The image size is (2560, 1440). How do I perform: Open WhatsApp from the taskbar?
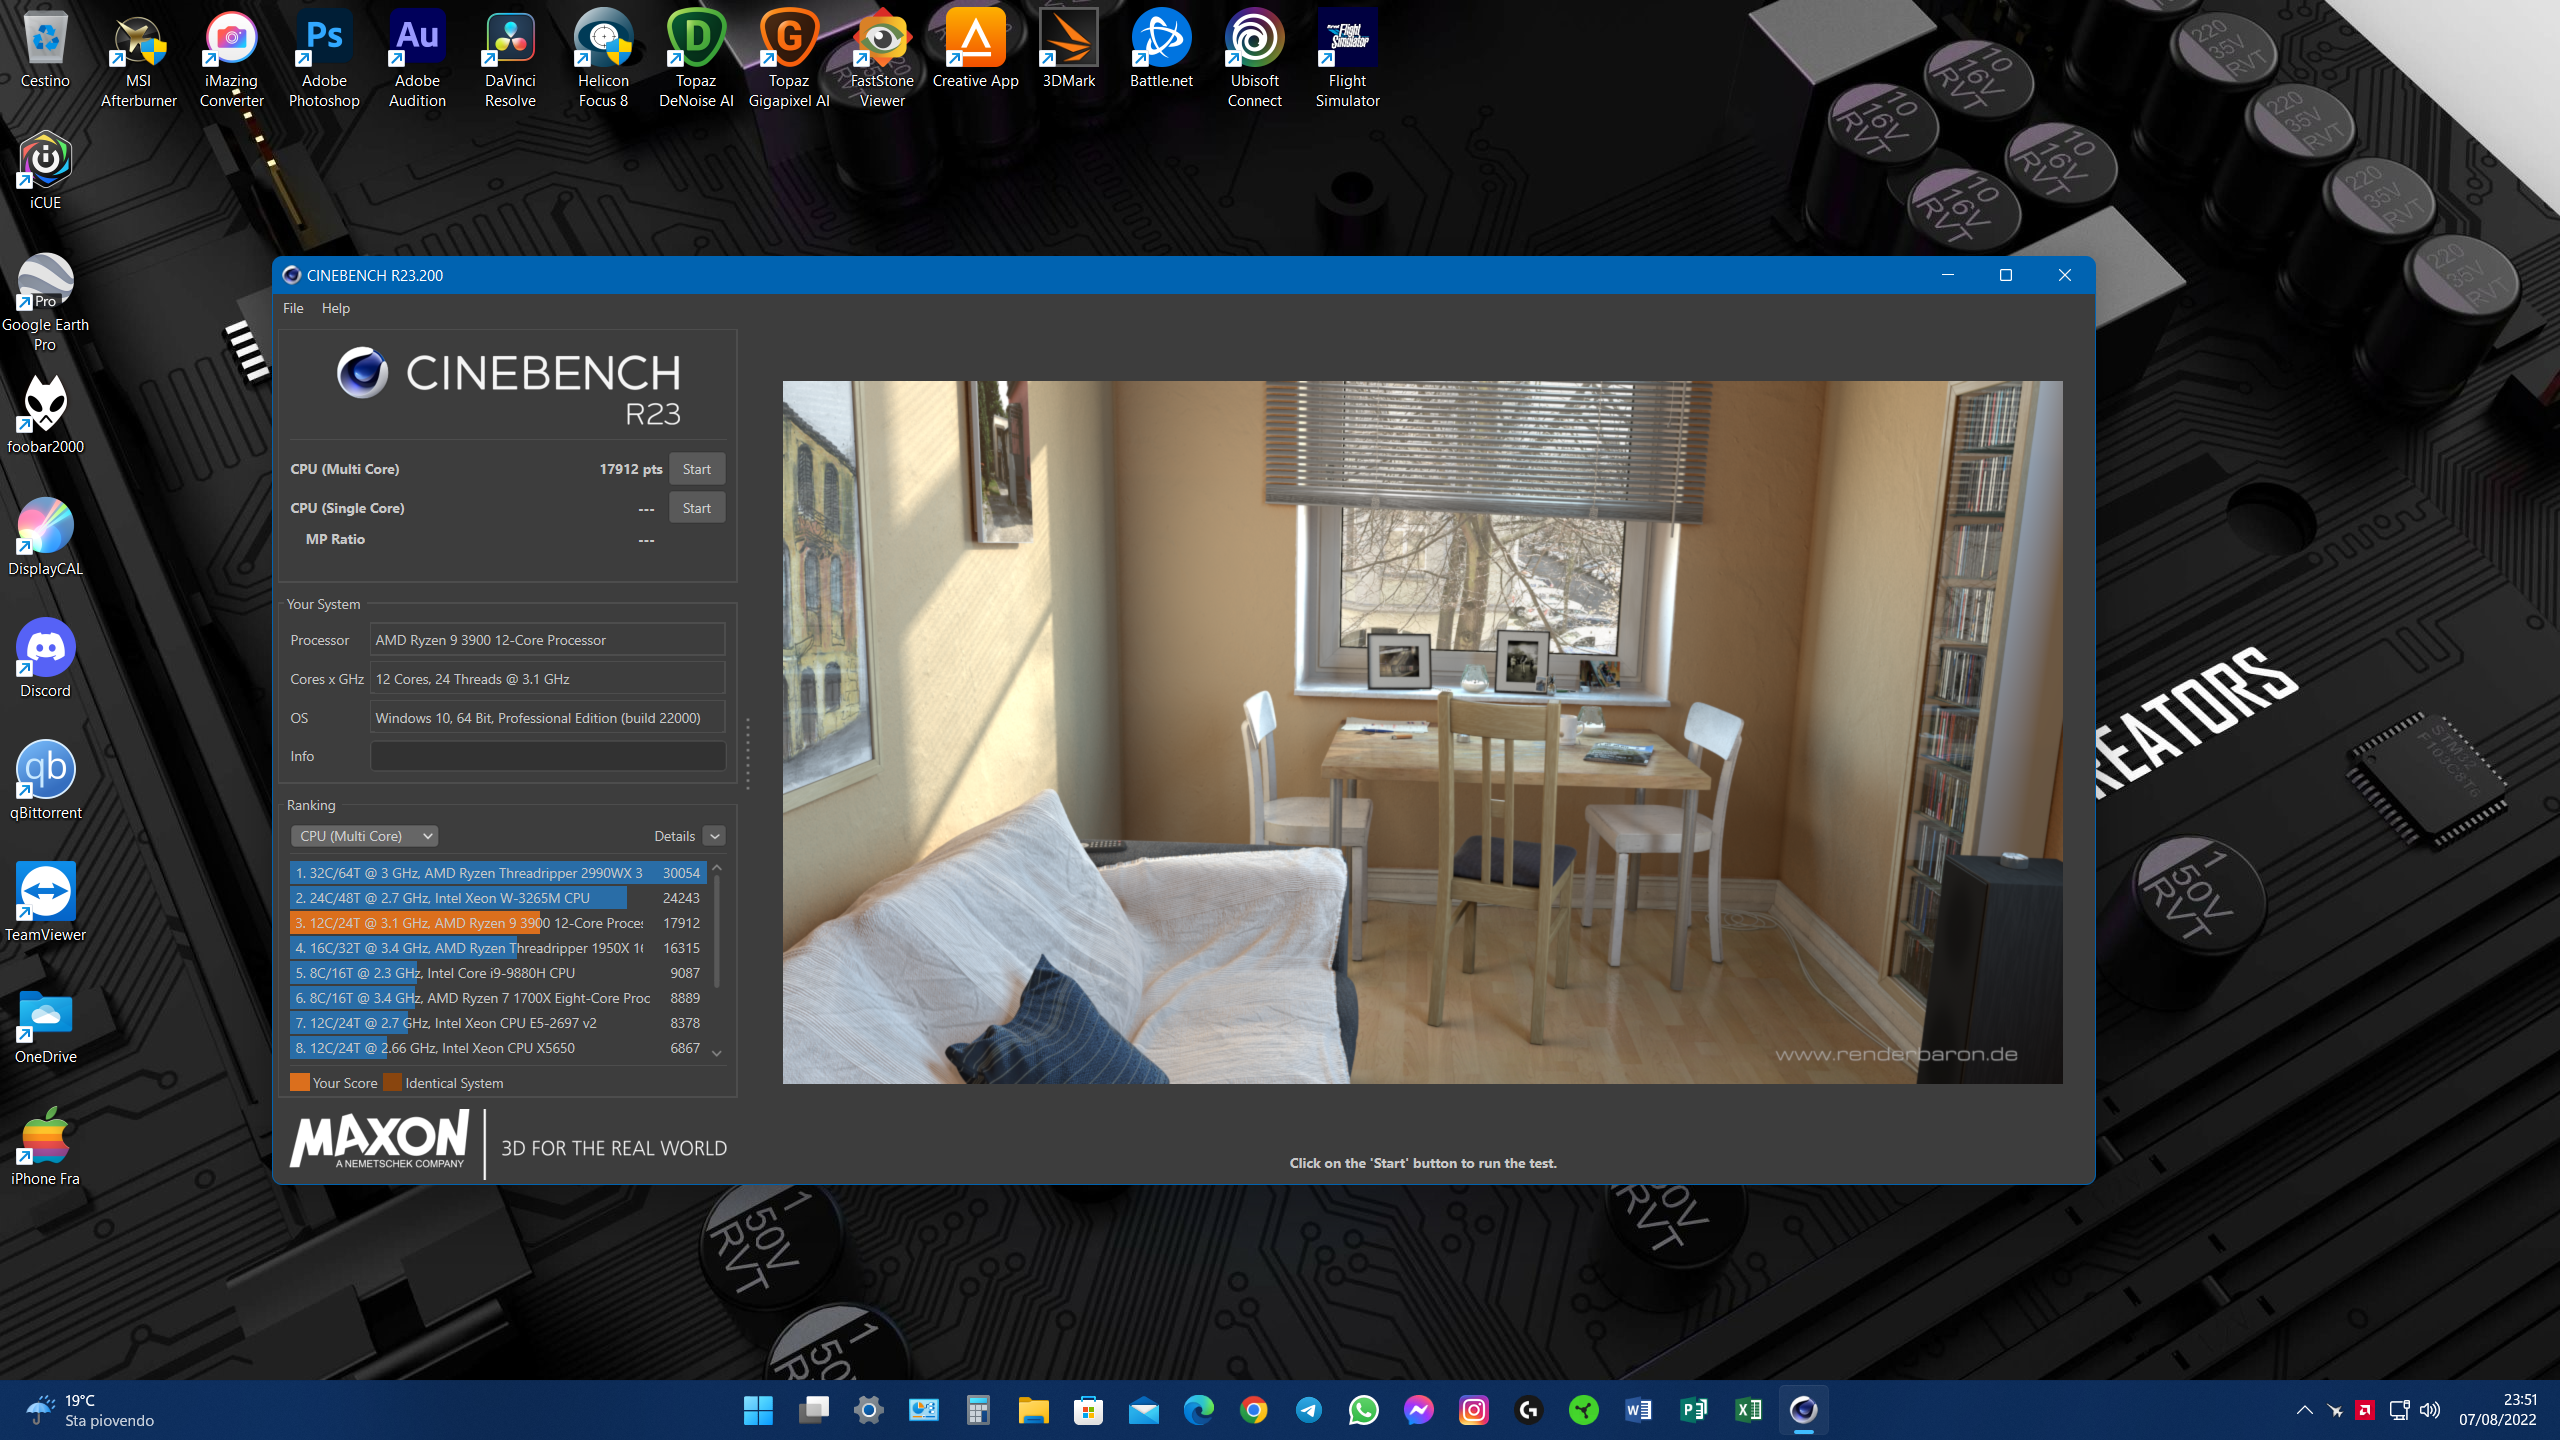(x=1364, y=1410)
